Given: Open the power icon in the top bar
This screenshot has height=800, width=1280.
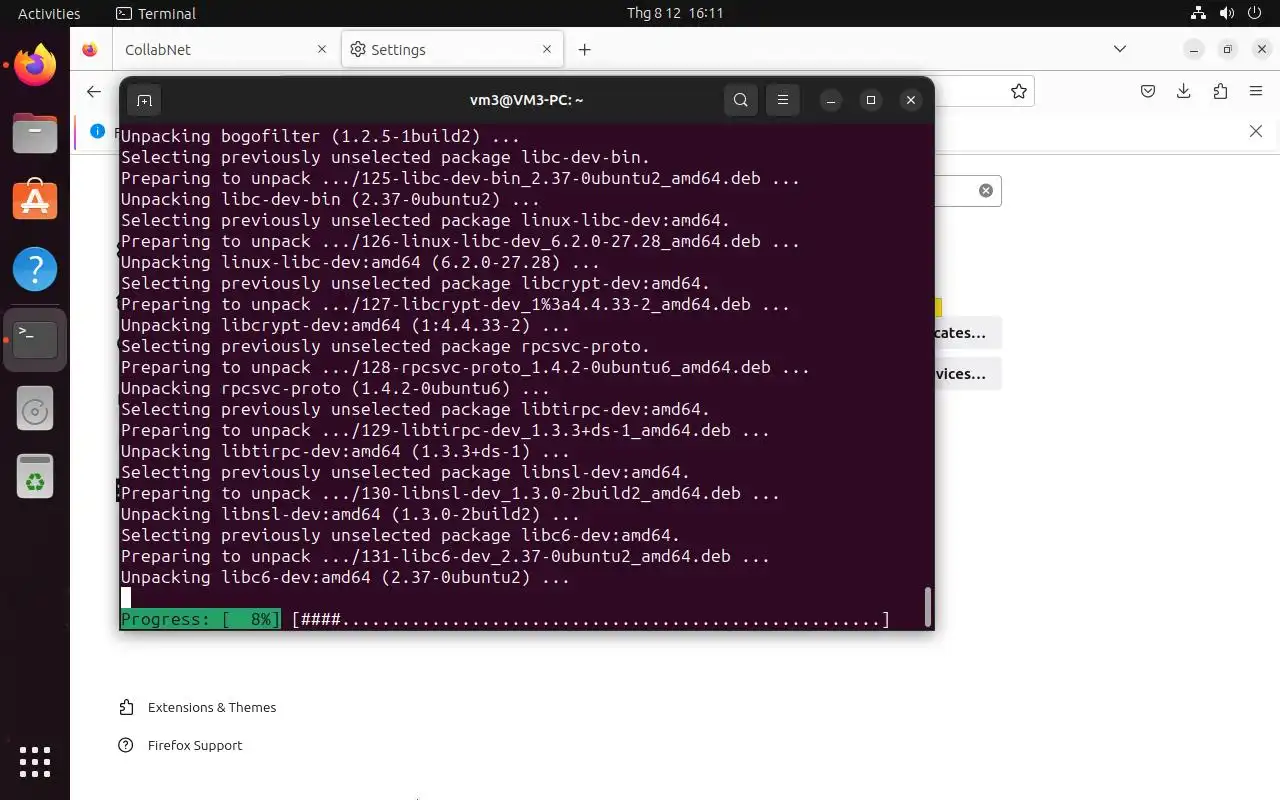Looking at the screenshot, I should click(1256, 13).
